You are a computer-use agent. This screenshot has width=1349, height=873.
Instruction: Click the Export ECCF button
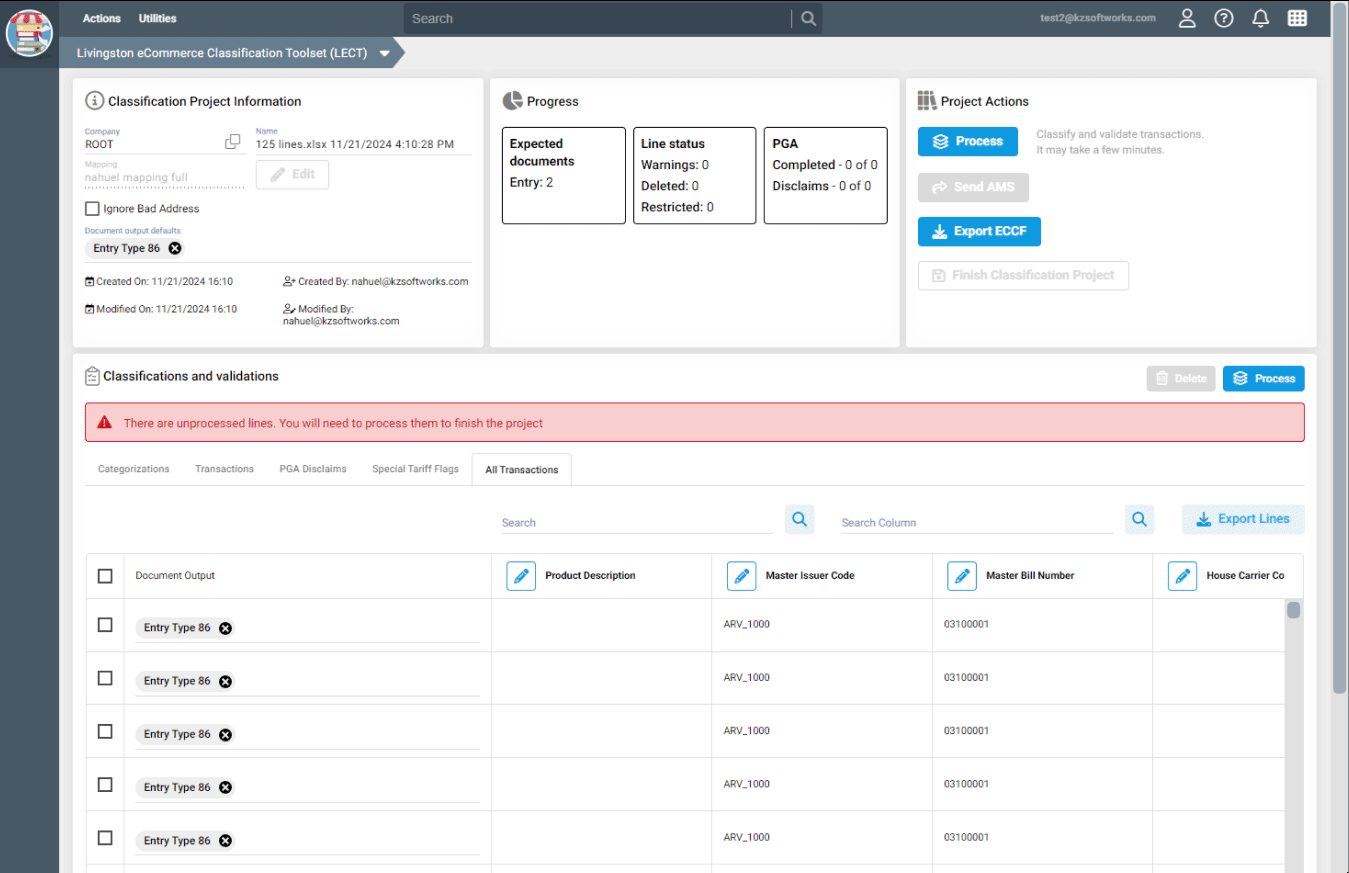coord(979,232)
